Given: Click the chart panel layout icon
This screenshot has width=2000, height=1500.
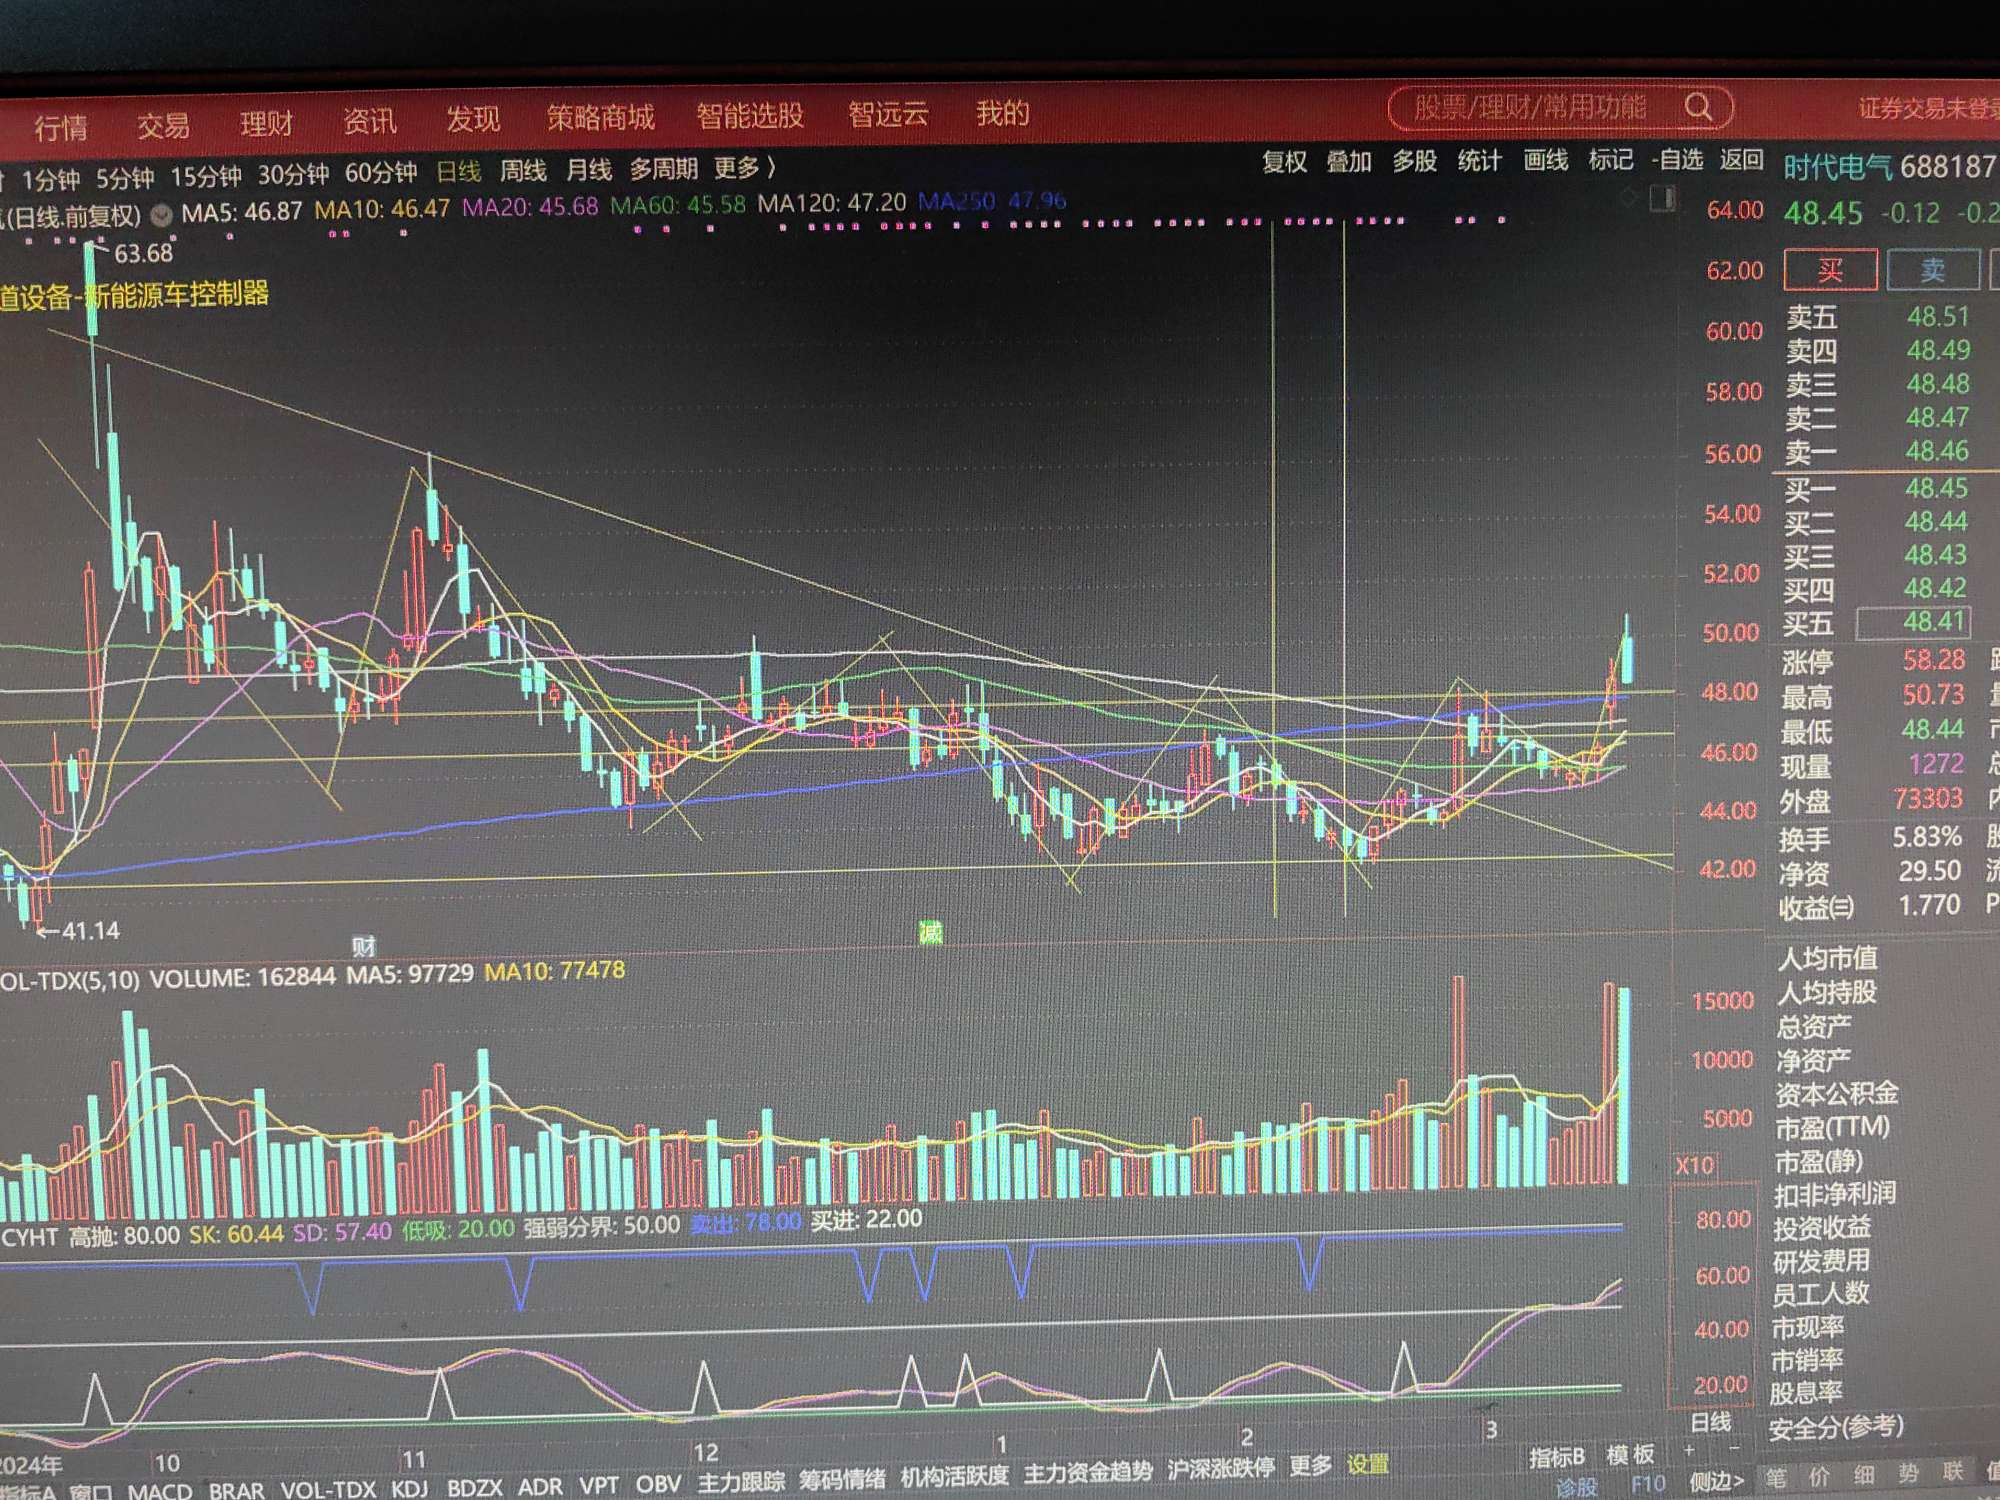Looking at the screenshot, I should (1662, 199).
